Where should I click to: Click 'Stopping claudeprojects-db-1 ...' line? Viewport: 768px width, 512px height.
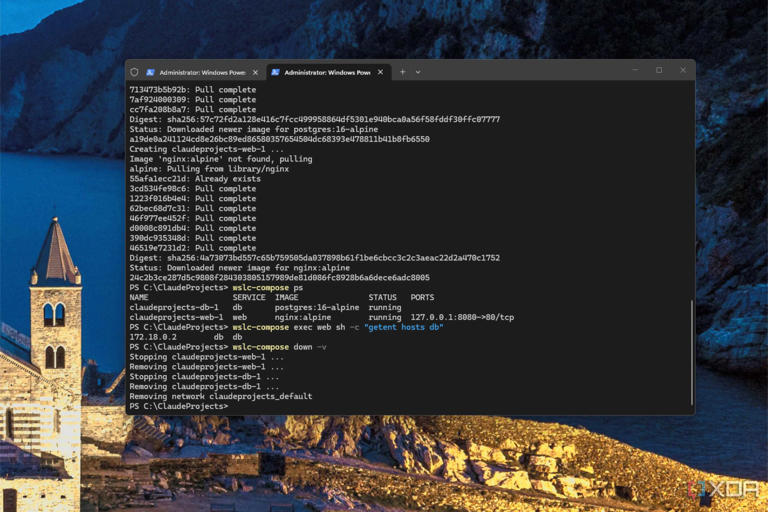click(x=204, y=376)
